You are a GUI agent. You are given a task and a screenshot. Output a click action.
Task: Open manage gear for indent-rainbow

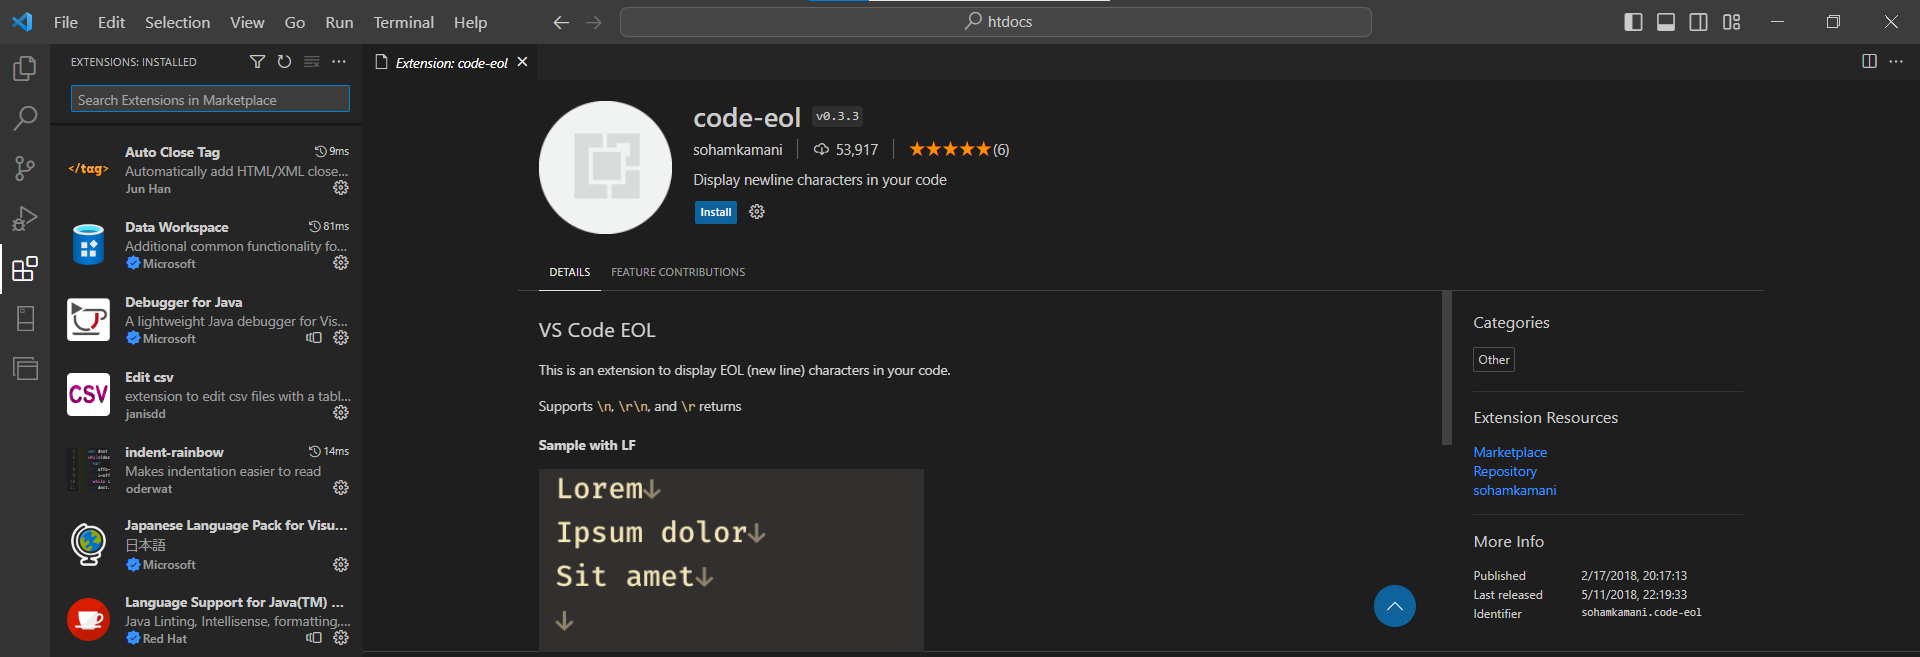[341, 488]
